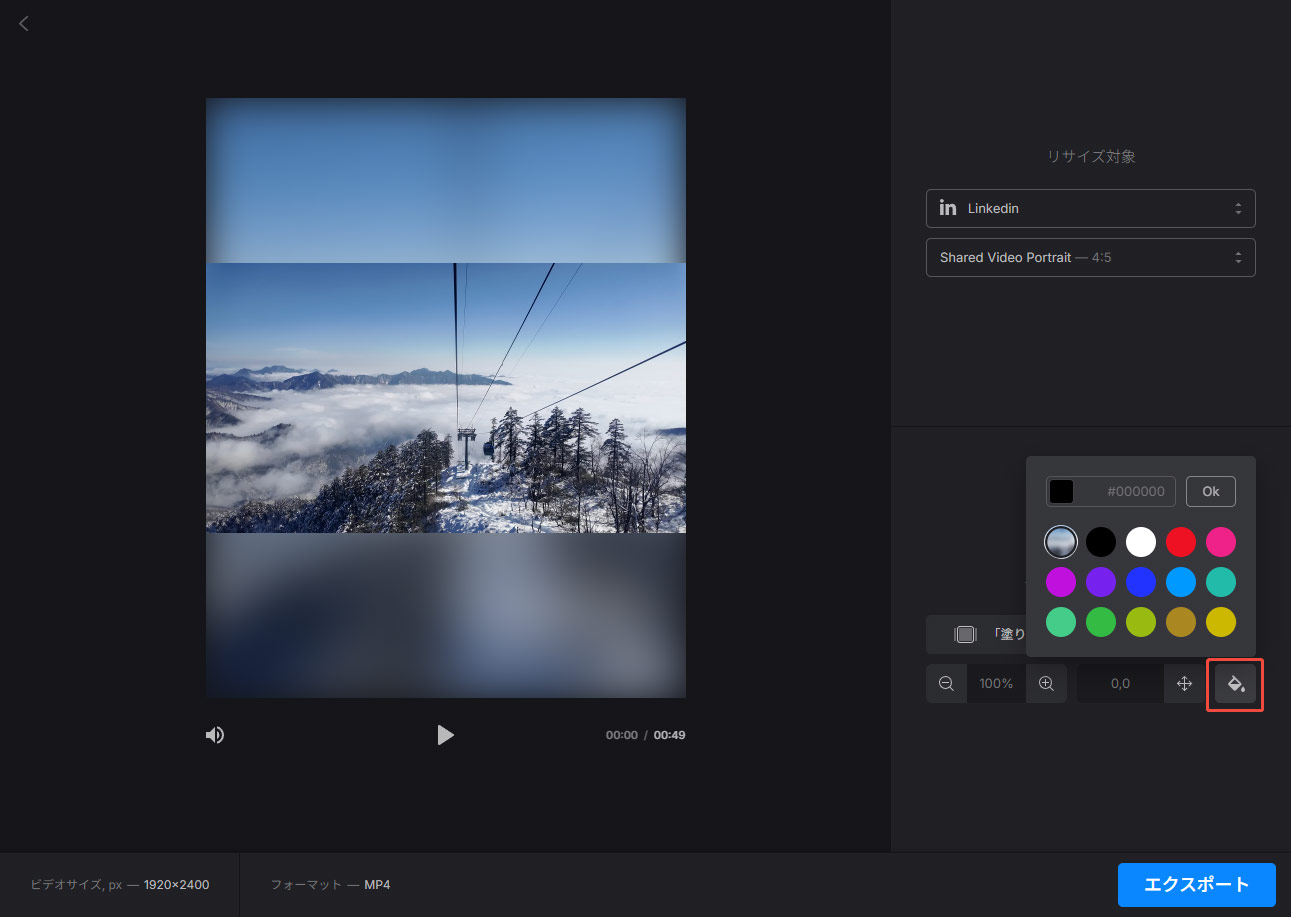Click the 0,0 position field
Viewport: 1291px width, 917px height.
[x=1120, y=684]
